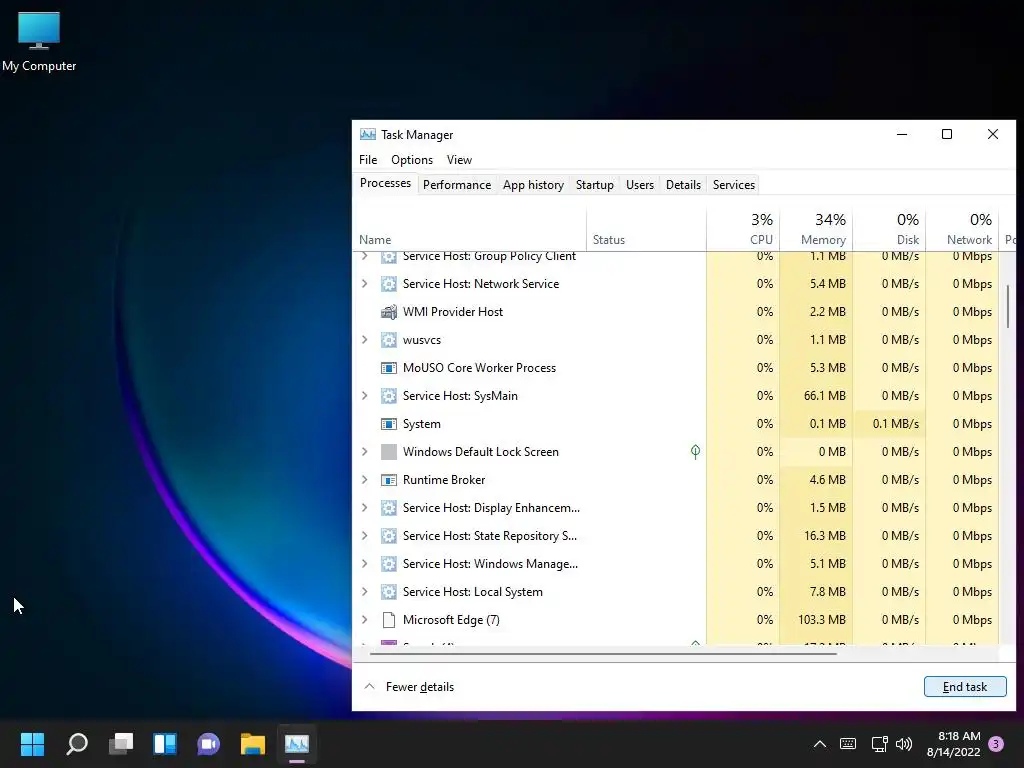Expand Service Host: Windows Management
Screen dimensions: 1024x768
(x=365, y=564)
